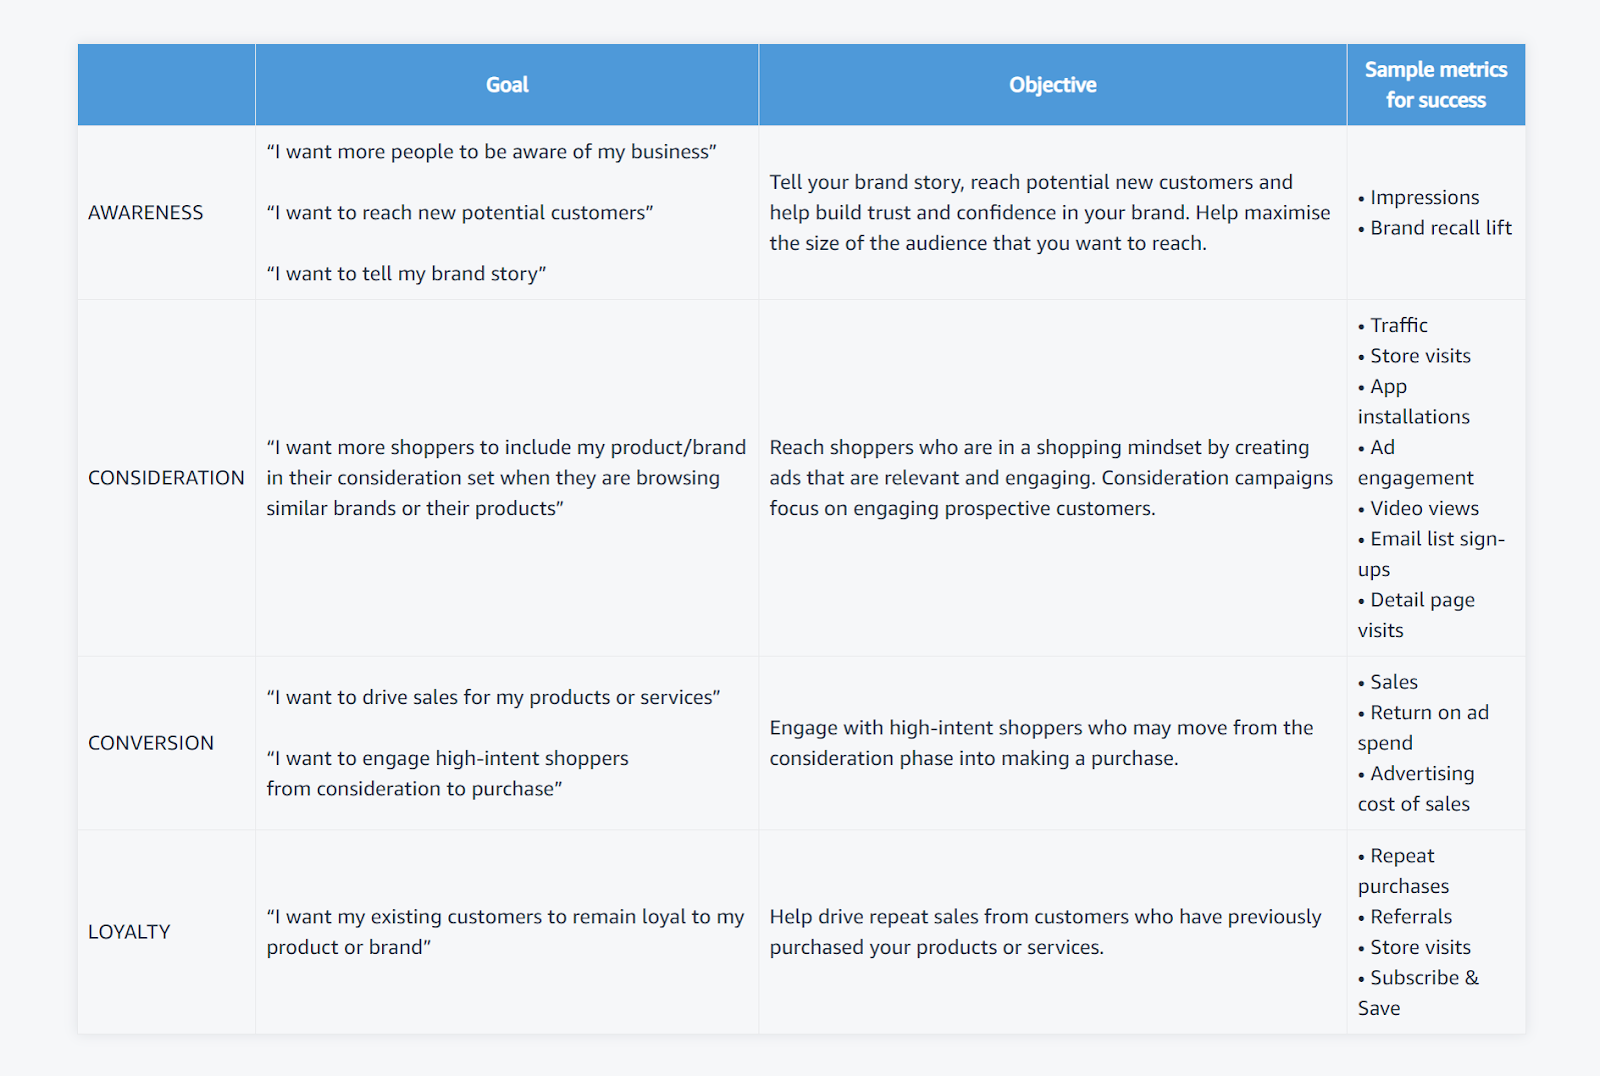
Task: Click the Return on ad spend metric
Action: click(x=1423, y=728)
